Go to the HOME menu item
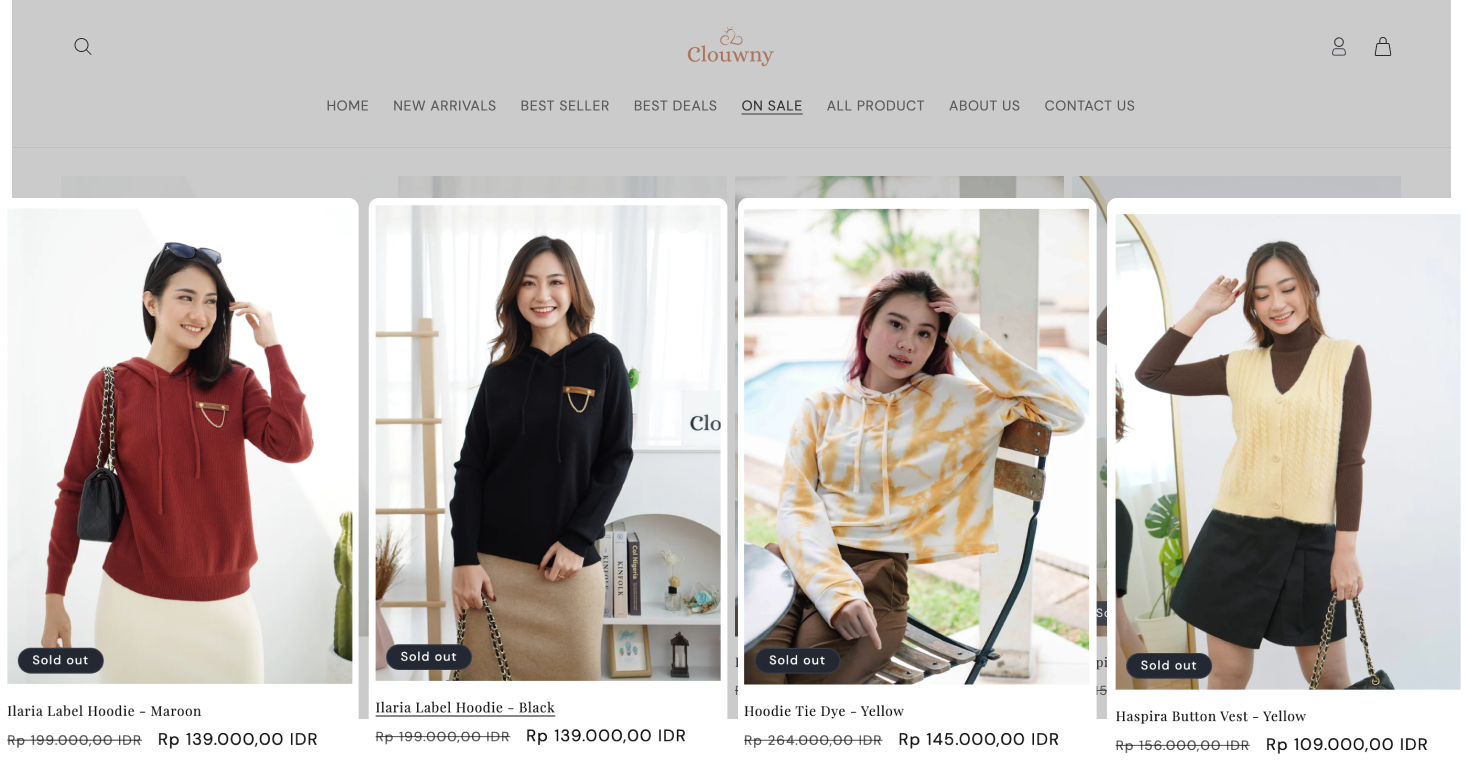This screenshot has height=766, width=1466. coord(348,106)
